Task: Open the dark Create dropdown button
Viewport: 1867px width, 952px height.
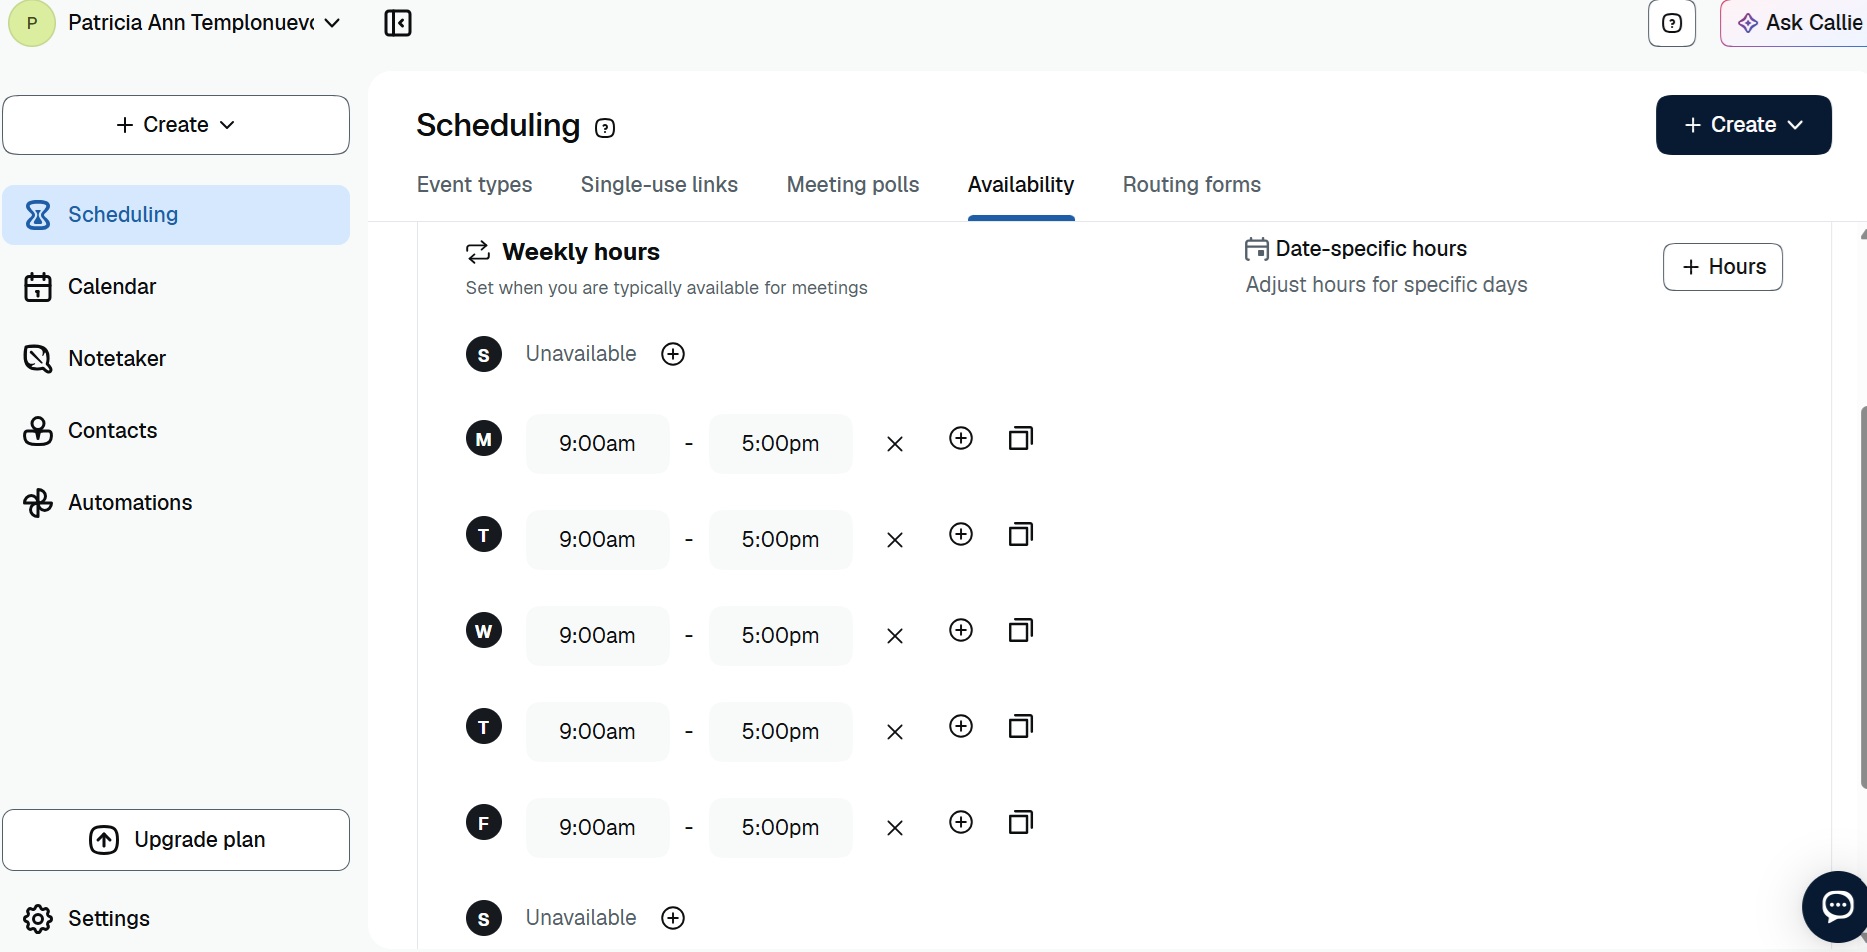Action: (x=1743, y=125)
